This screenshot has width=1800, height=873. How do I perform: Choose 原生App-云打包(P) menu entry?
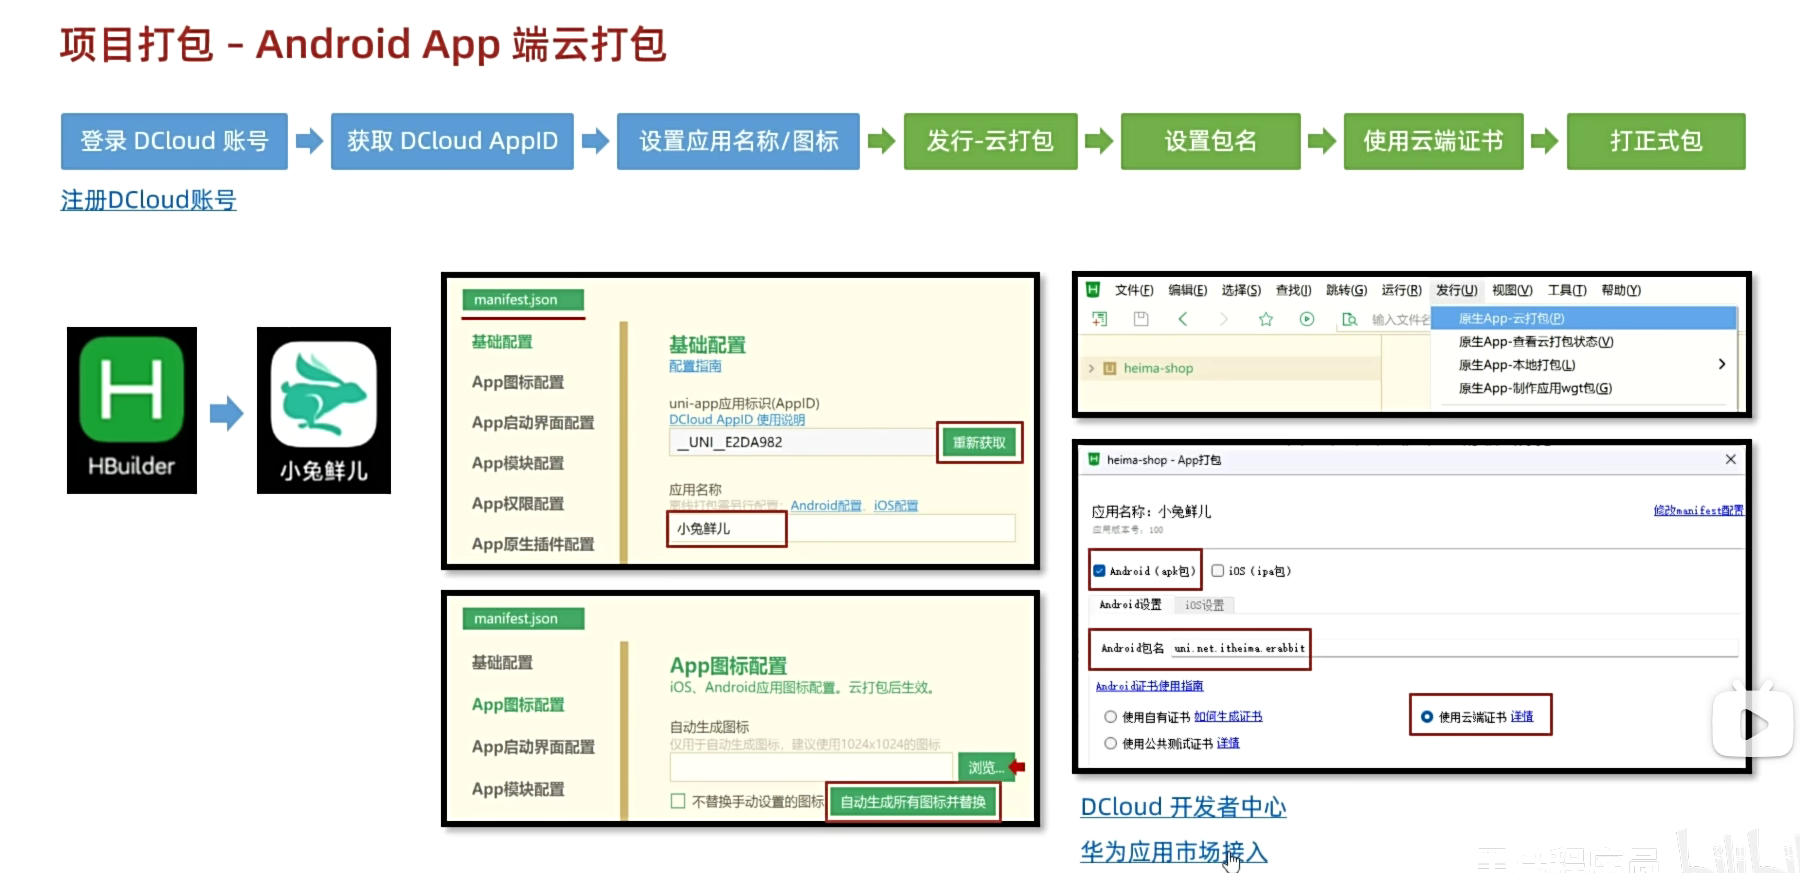click(1511, 318)
